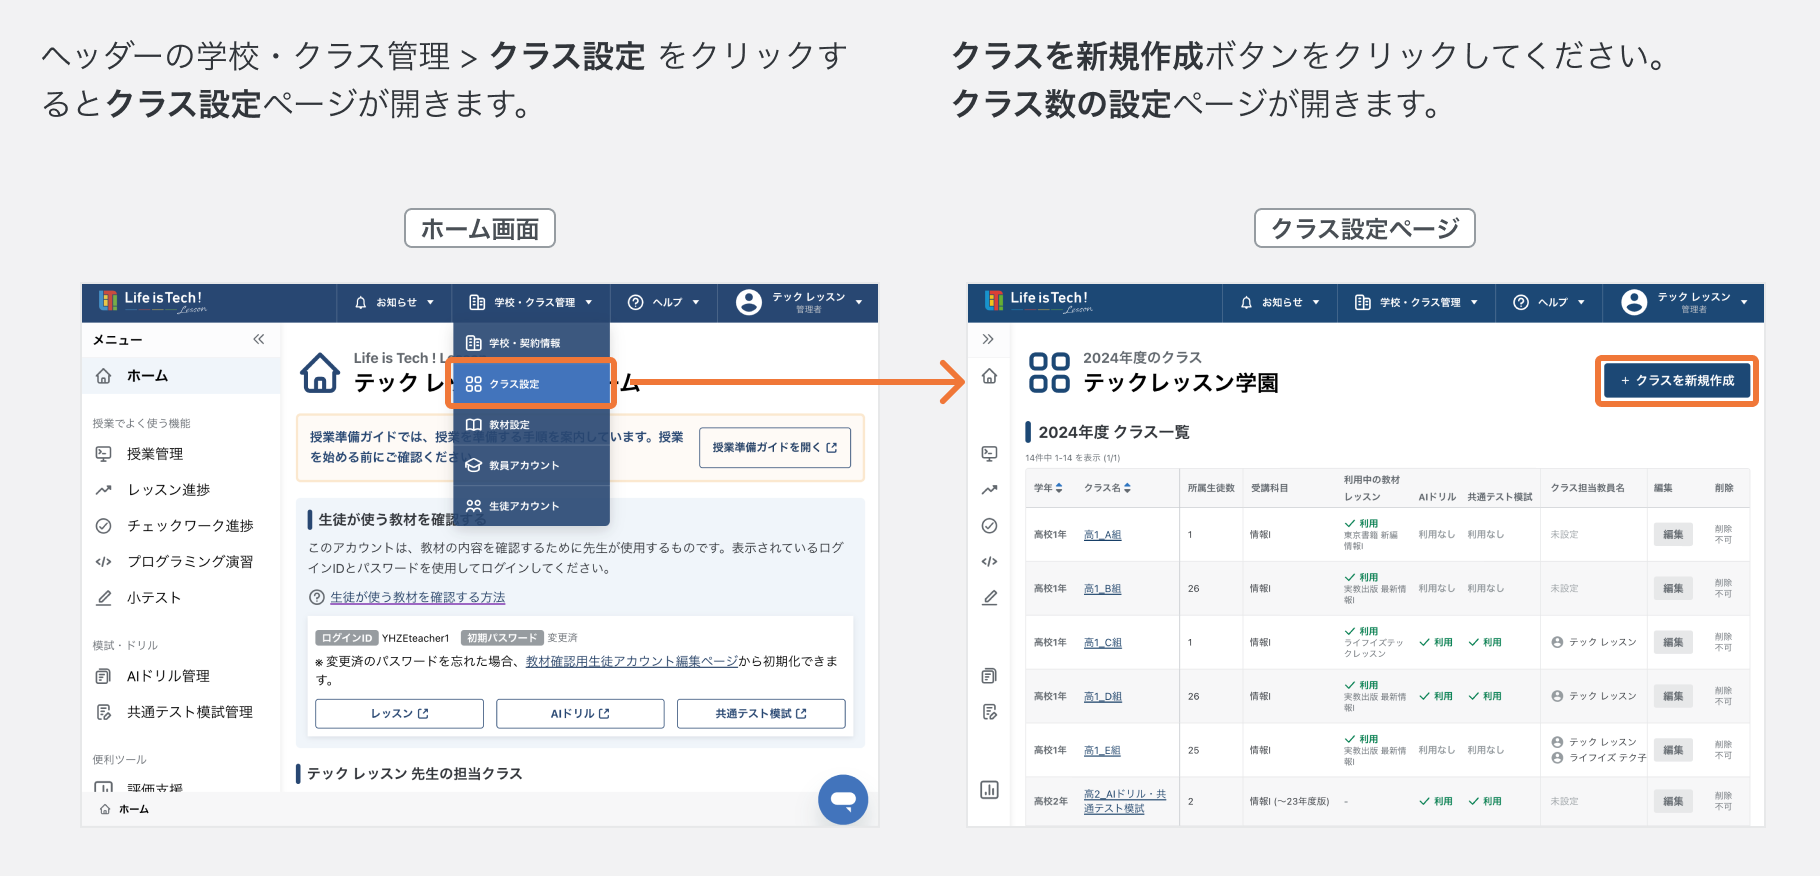Expand the collapsed sidebar on the class settings page
Image resolution: width=1820 pixels, height=876 pixels.
click(x=989, y=339)
